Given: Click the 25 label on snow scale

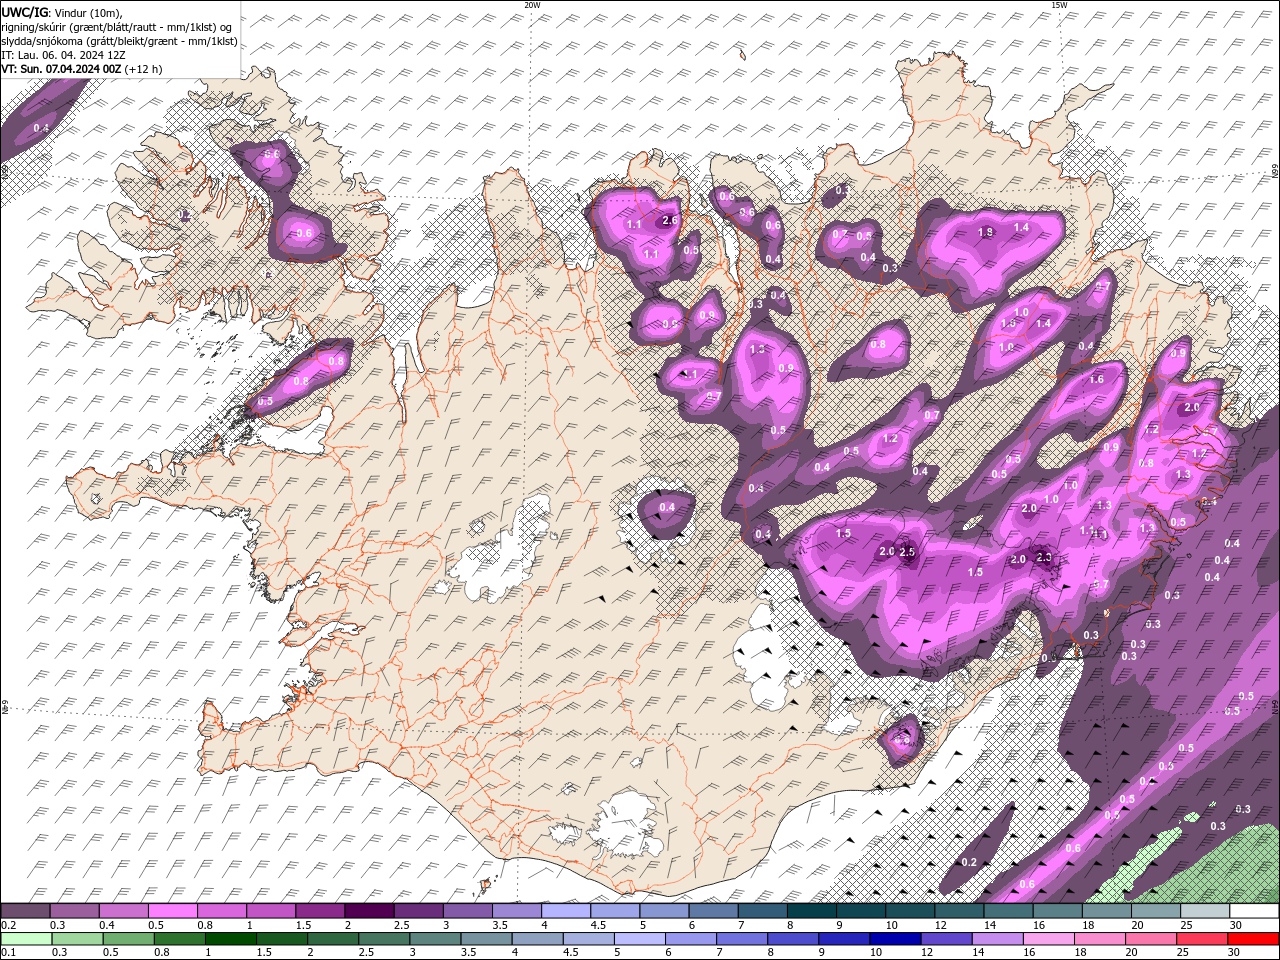Looking at the screenshot, I should point(1185,925).
